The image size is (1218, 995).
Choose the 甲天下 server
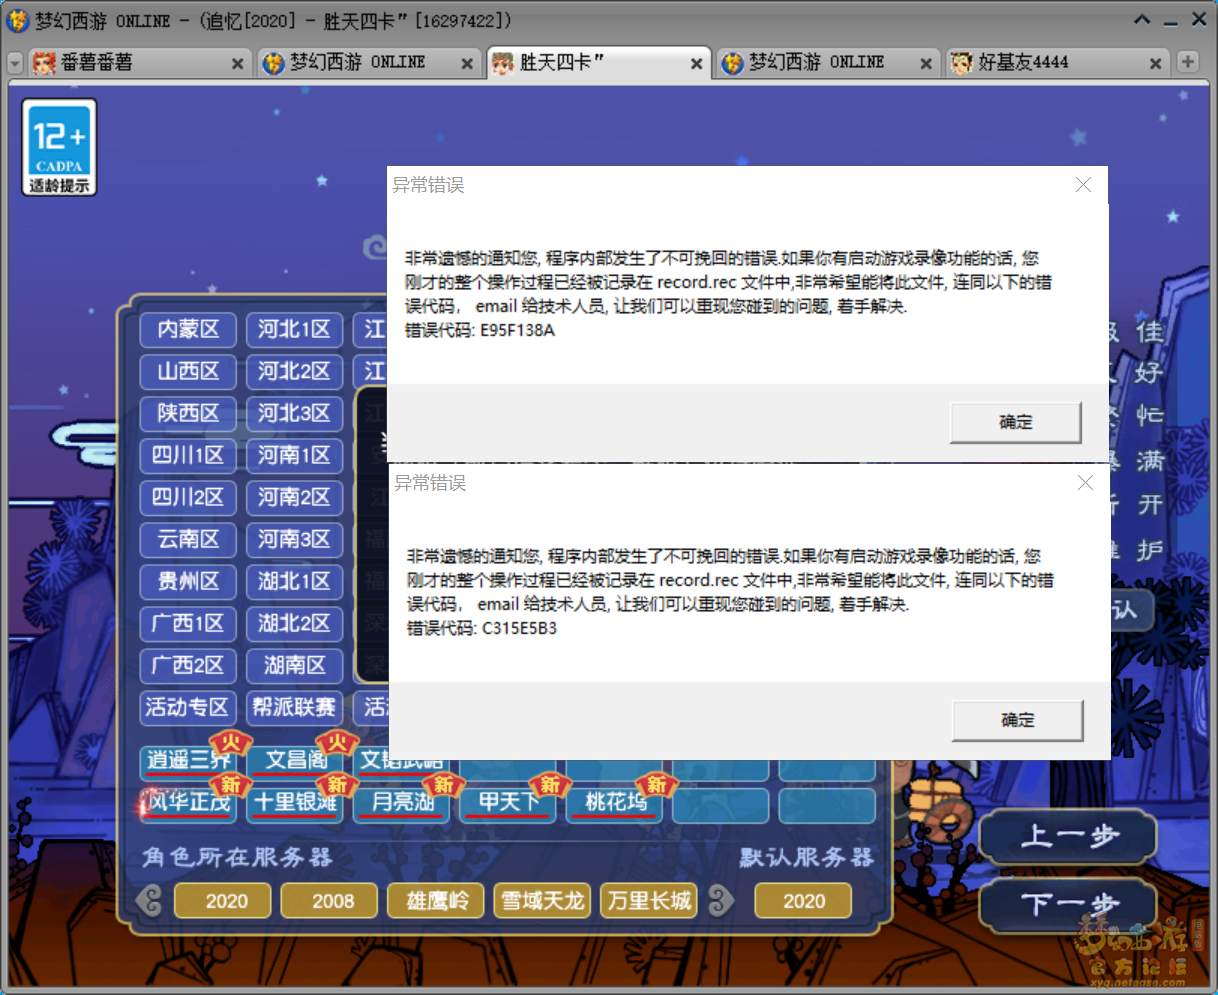508,803
